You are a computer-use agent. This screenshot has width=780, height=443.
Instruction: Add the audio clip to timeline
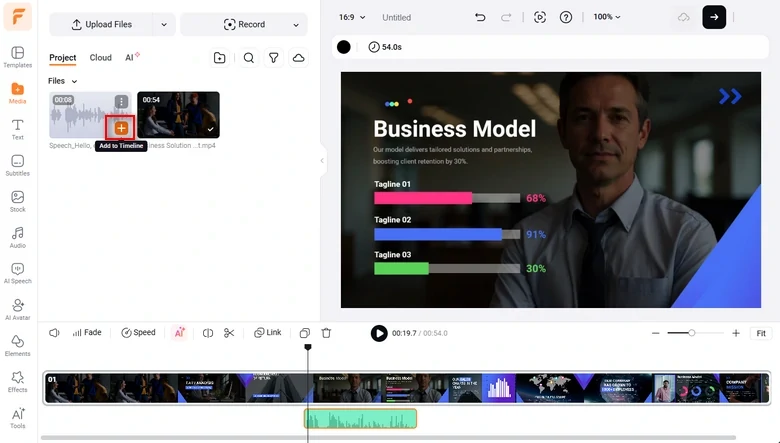pos(121,128)
